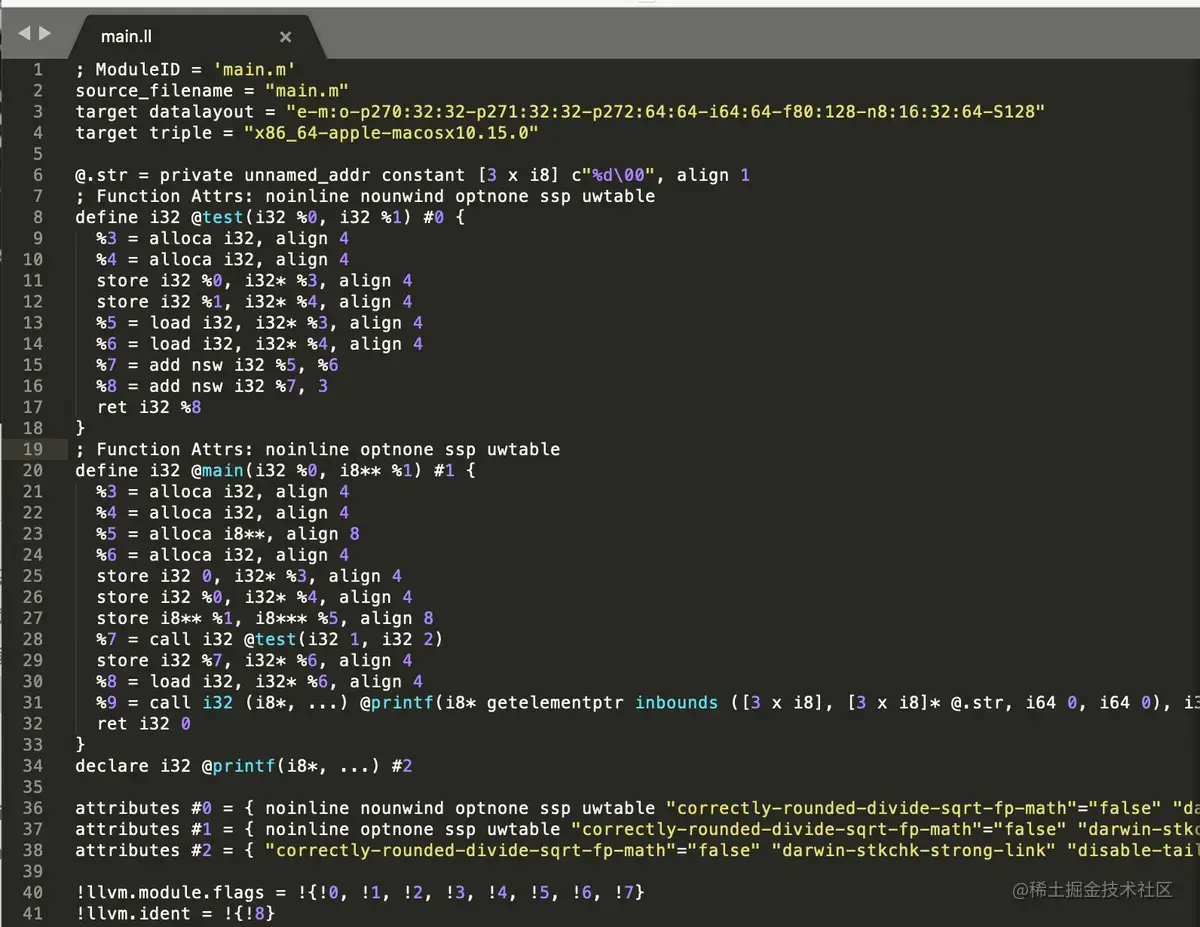Close the main.ll tab
Image resolution: width=1200 pixels, height=927 pixels.
(x=285, y=37)
